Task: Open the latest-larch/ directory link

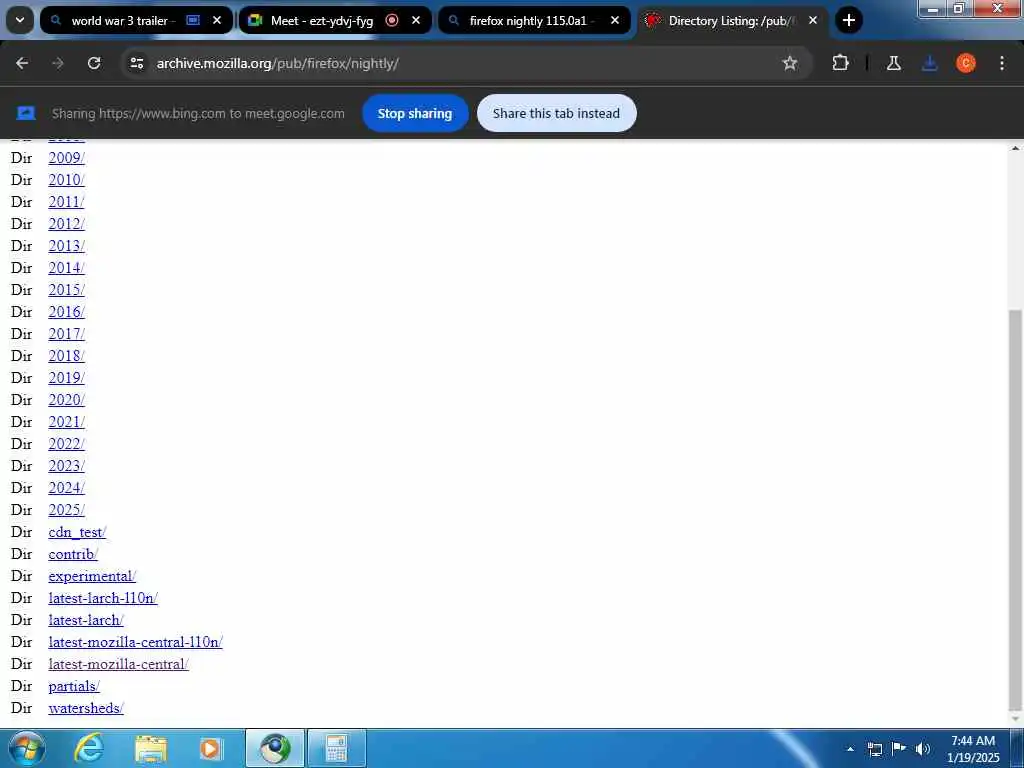Action: coord(86,620)
